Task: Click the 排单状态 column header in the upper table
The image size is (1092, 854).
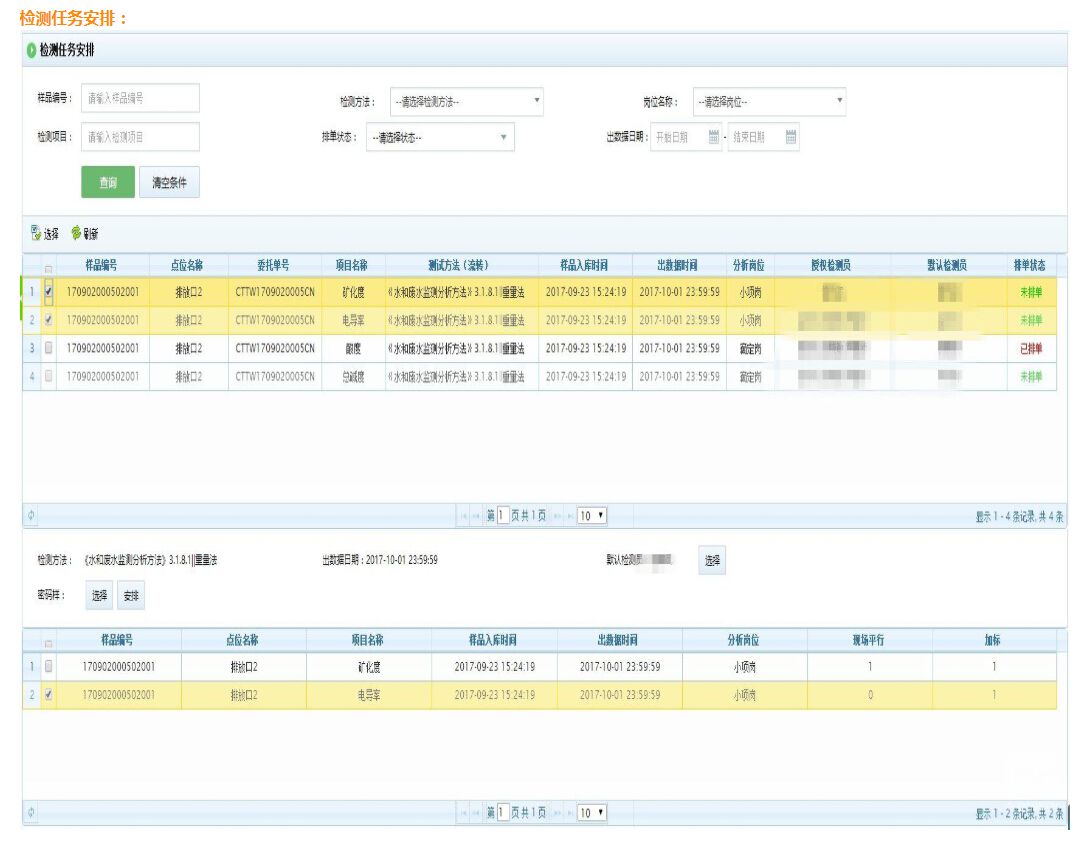Action: (1030, 266)
